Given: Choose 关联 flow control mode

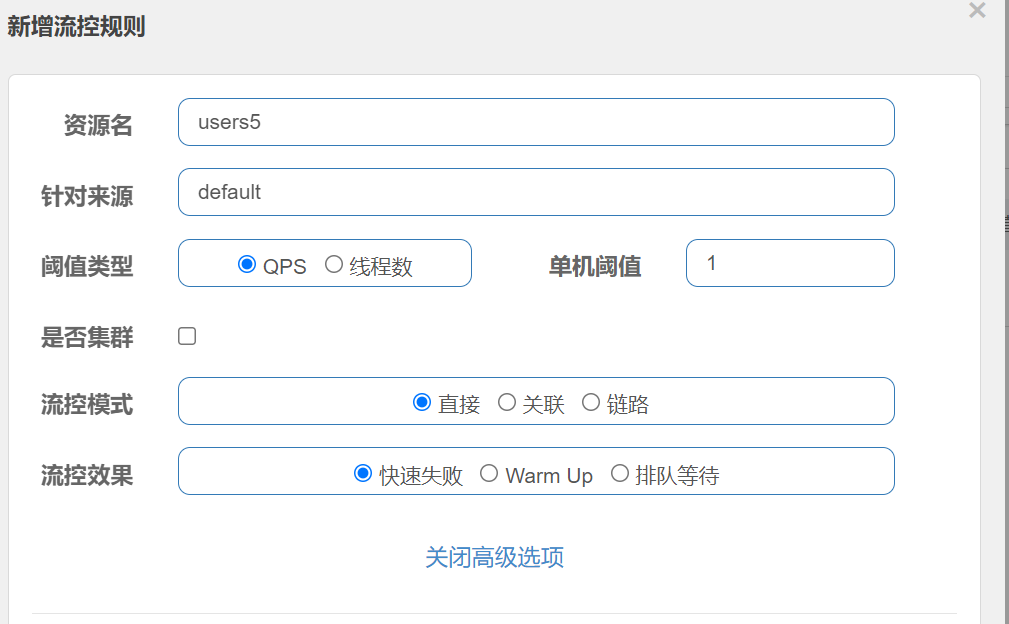Looking at the screenshot, I should [507, 403].
